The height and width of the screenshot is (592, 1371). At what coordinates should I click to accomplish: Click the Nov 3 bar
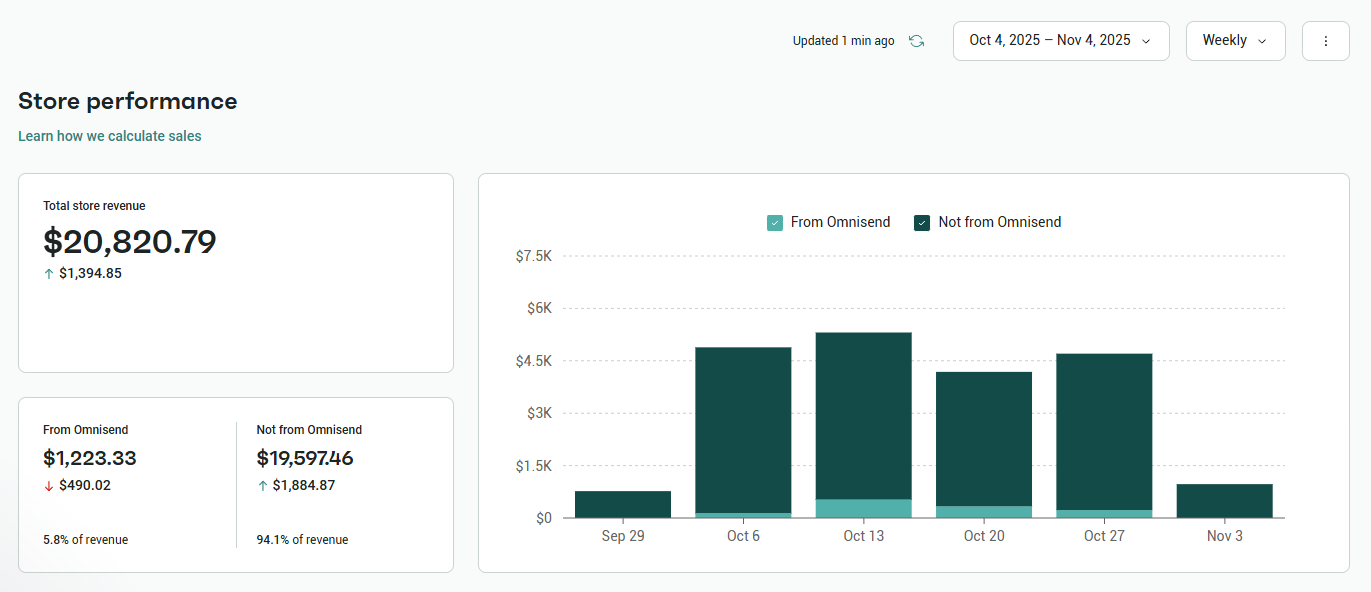pyautogui.click(x=1224, y=501)
